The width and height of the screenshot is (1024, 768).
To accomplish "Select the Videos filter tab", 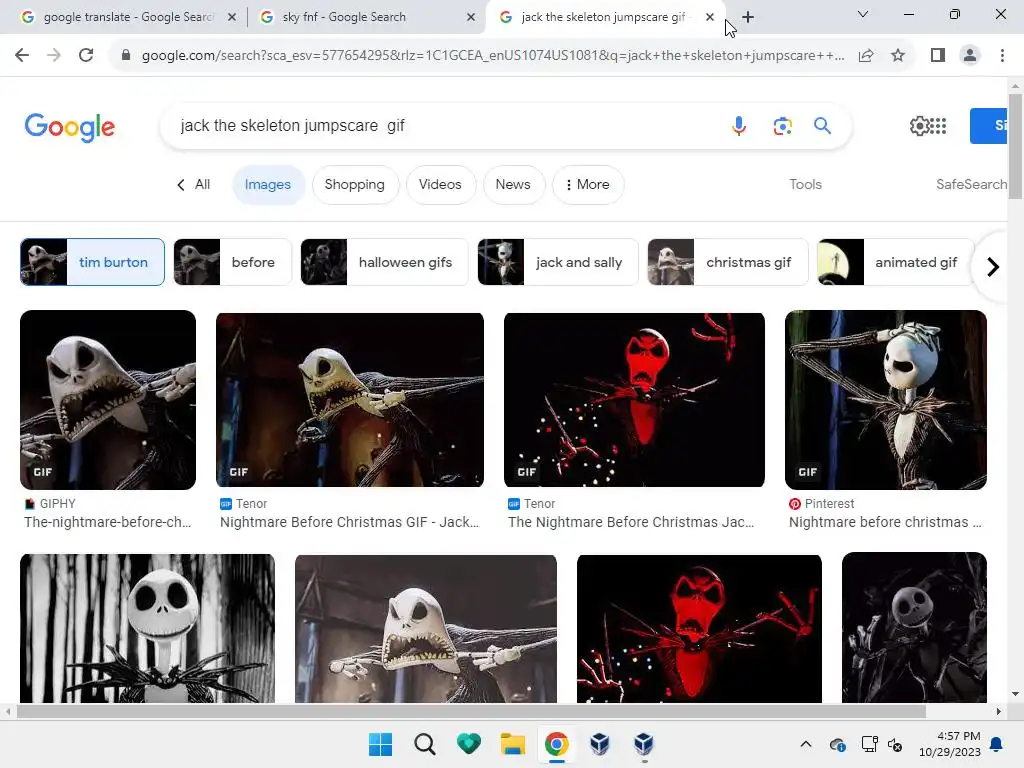I will coord(440,185).
